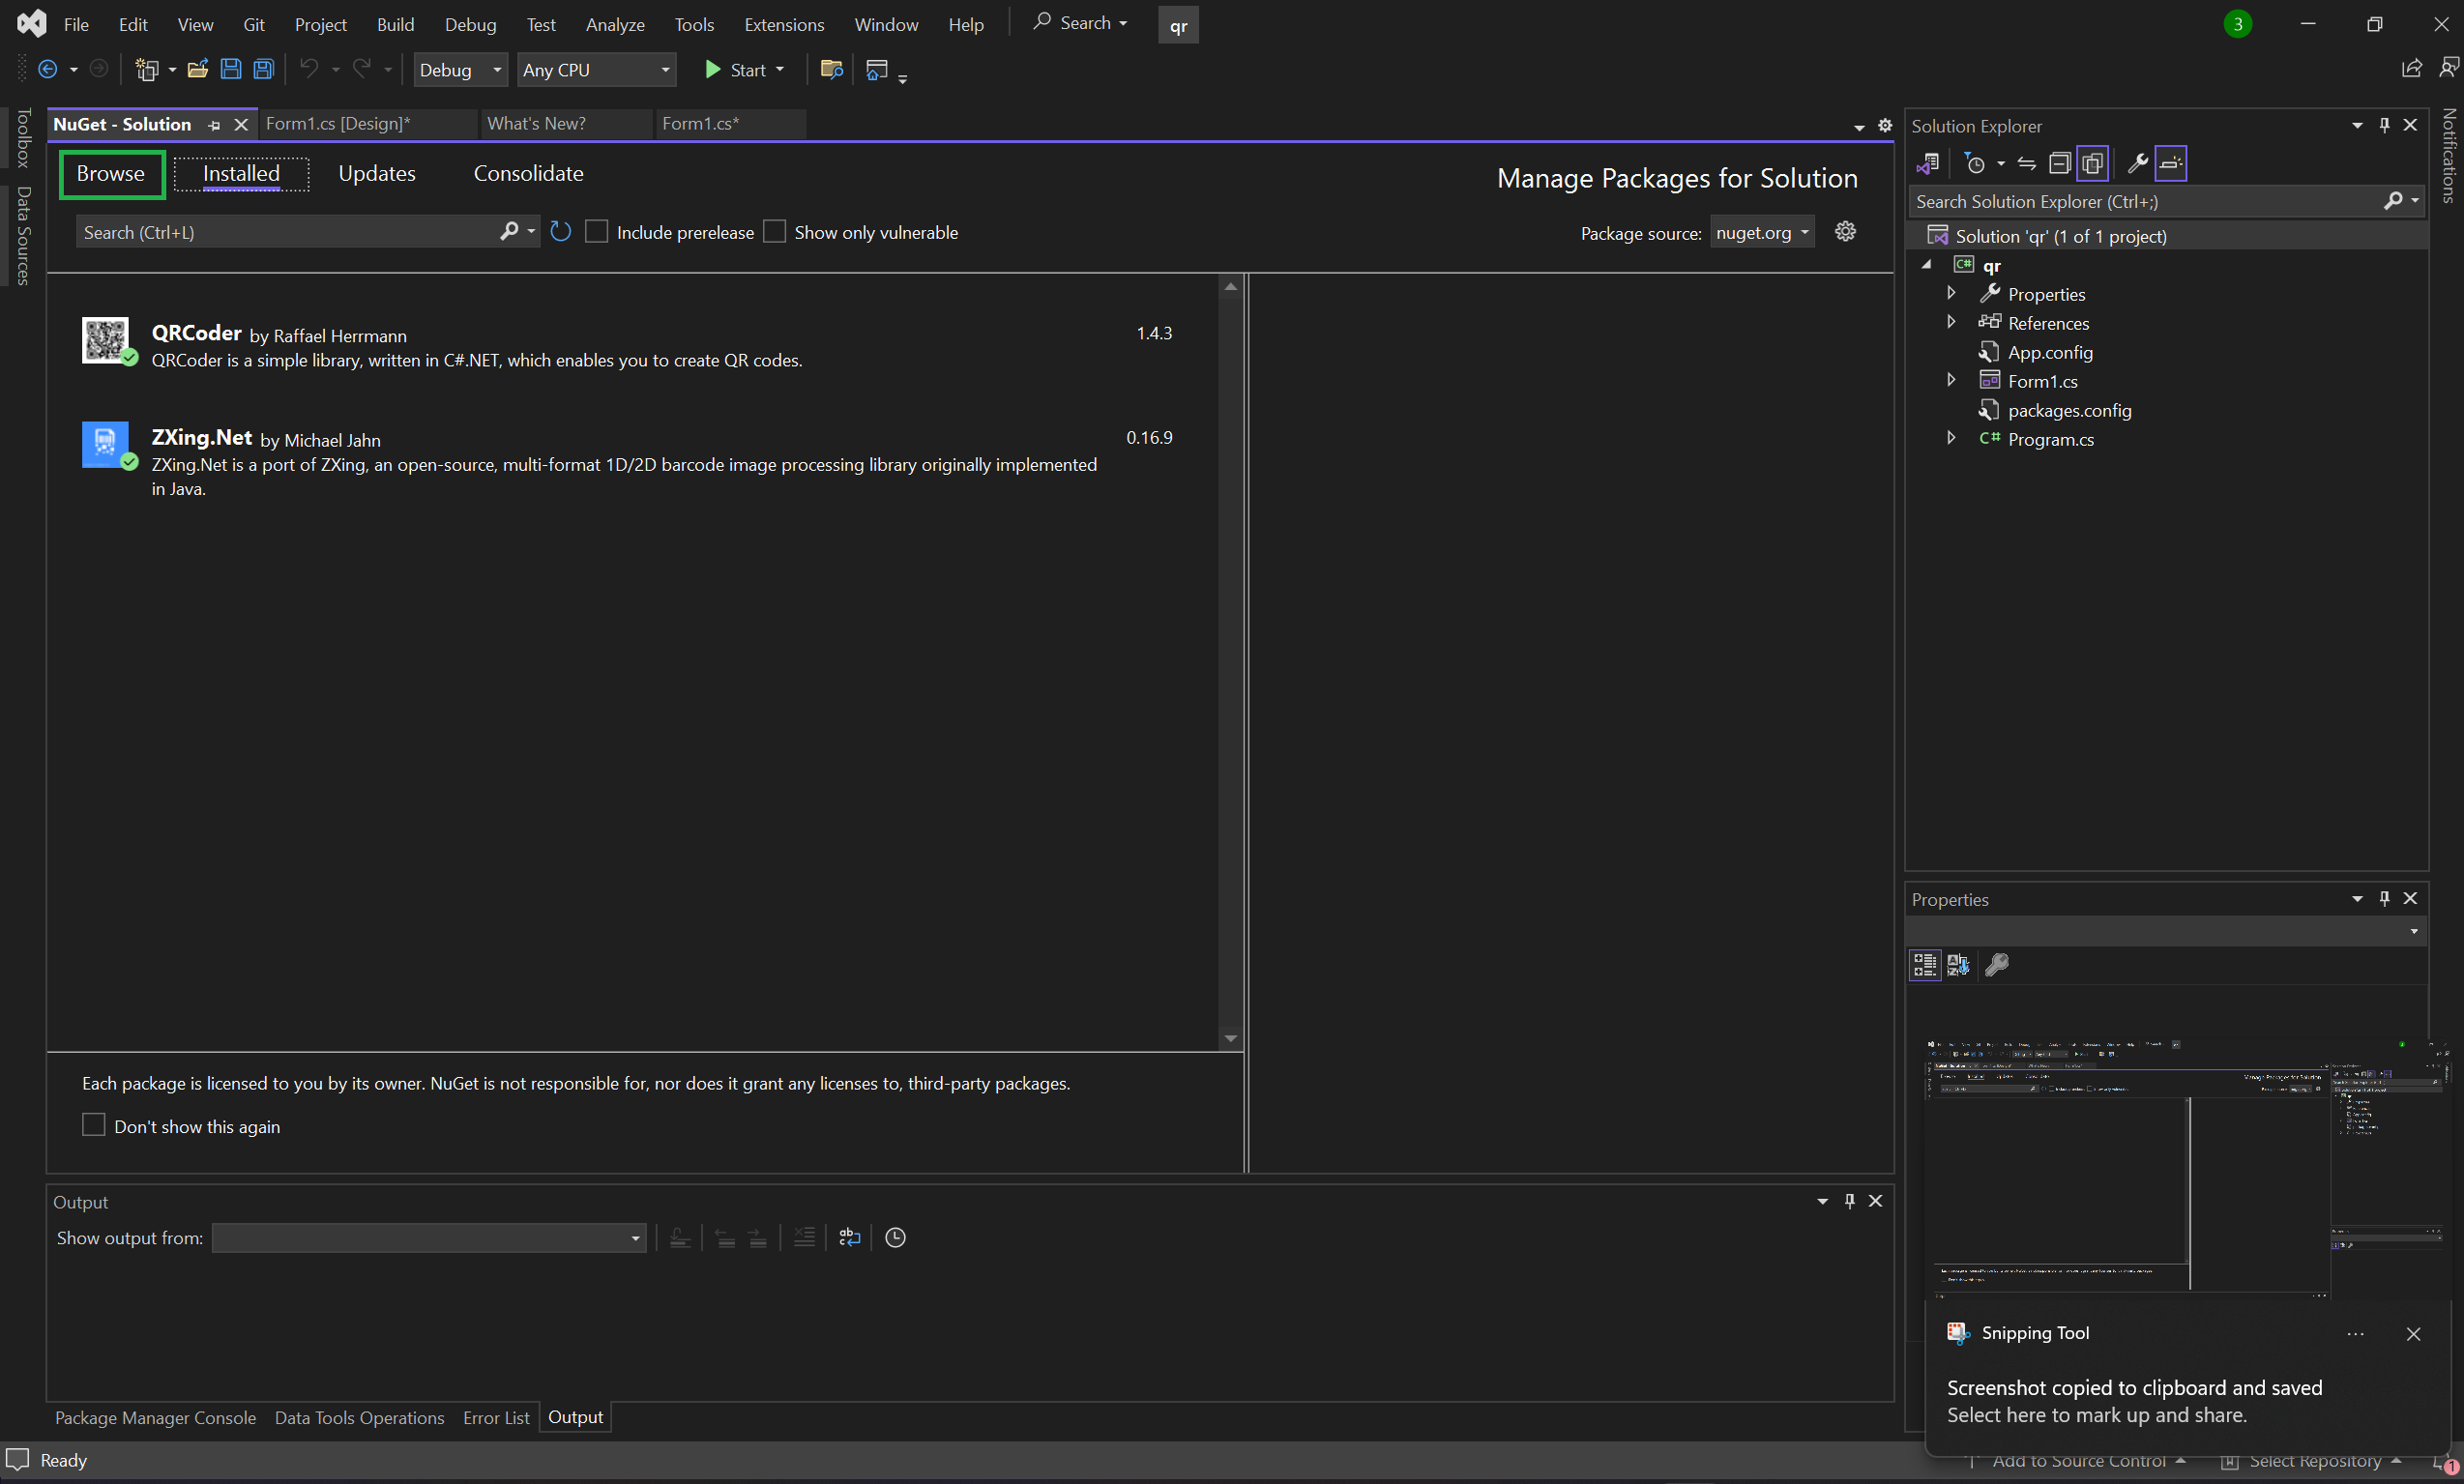Click the Property Pages wrench in Properties
The image size is (2464, 1484).
[1996, 964]
